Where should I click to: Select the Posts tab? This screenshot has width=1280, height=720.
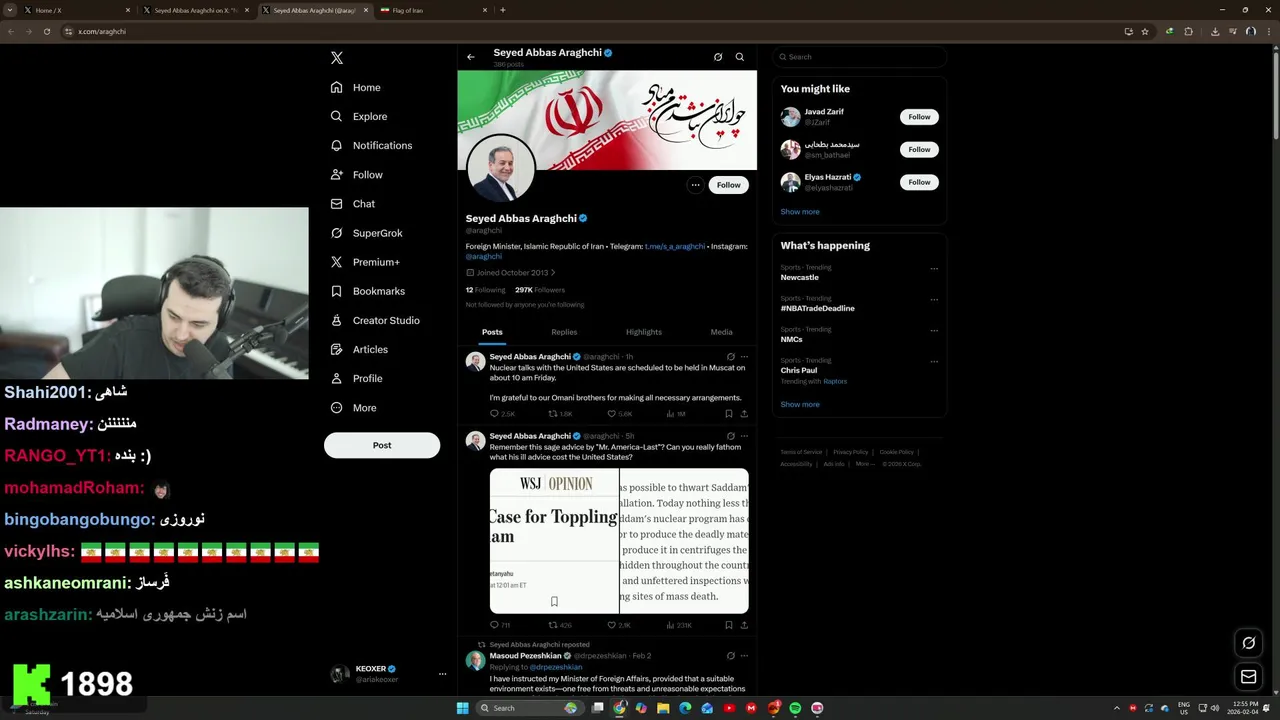[x=492, y=332]
